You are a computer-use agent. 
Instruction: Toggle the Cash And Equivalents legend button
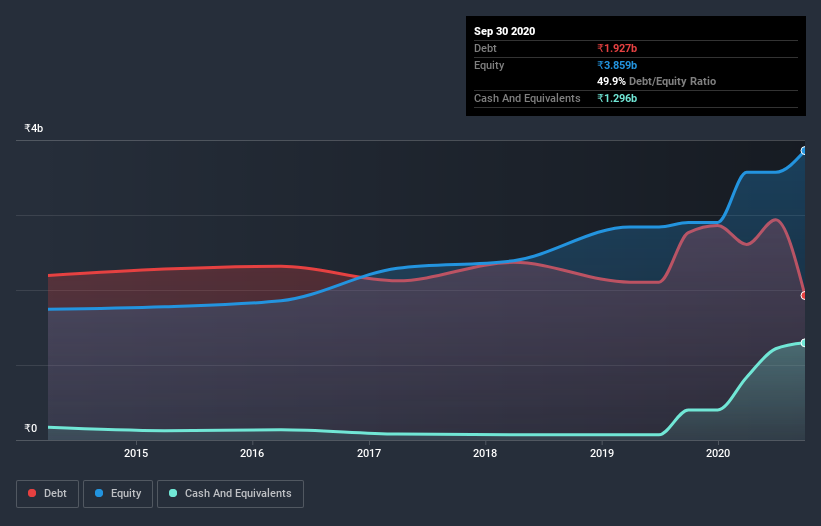(x=230, y=494)
